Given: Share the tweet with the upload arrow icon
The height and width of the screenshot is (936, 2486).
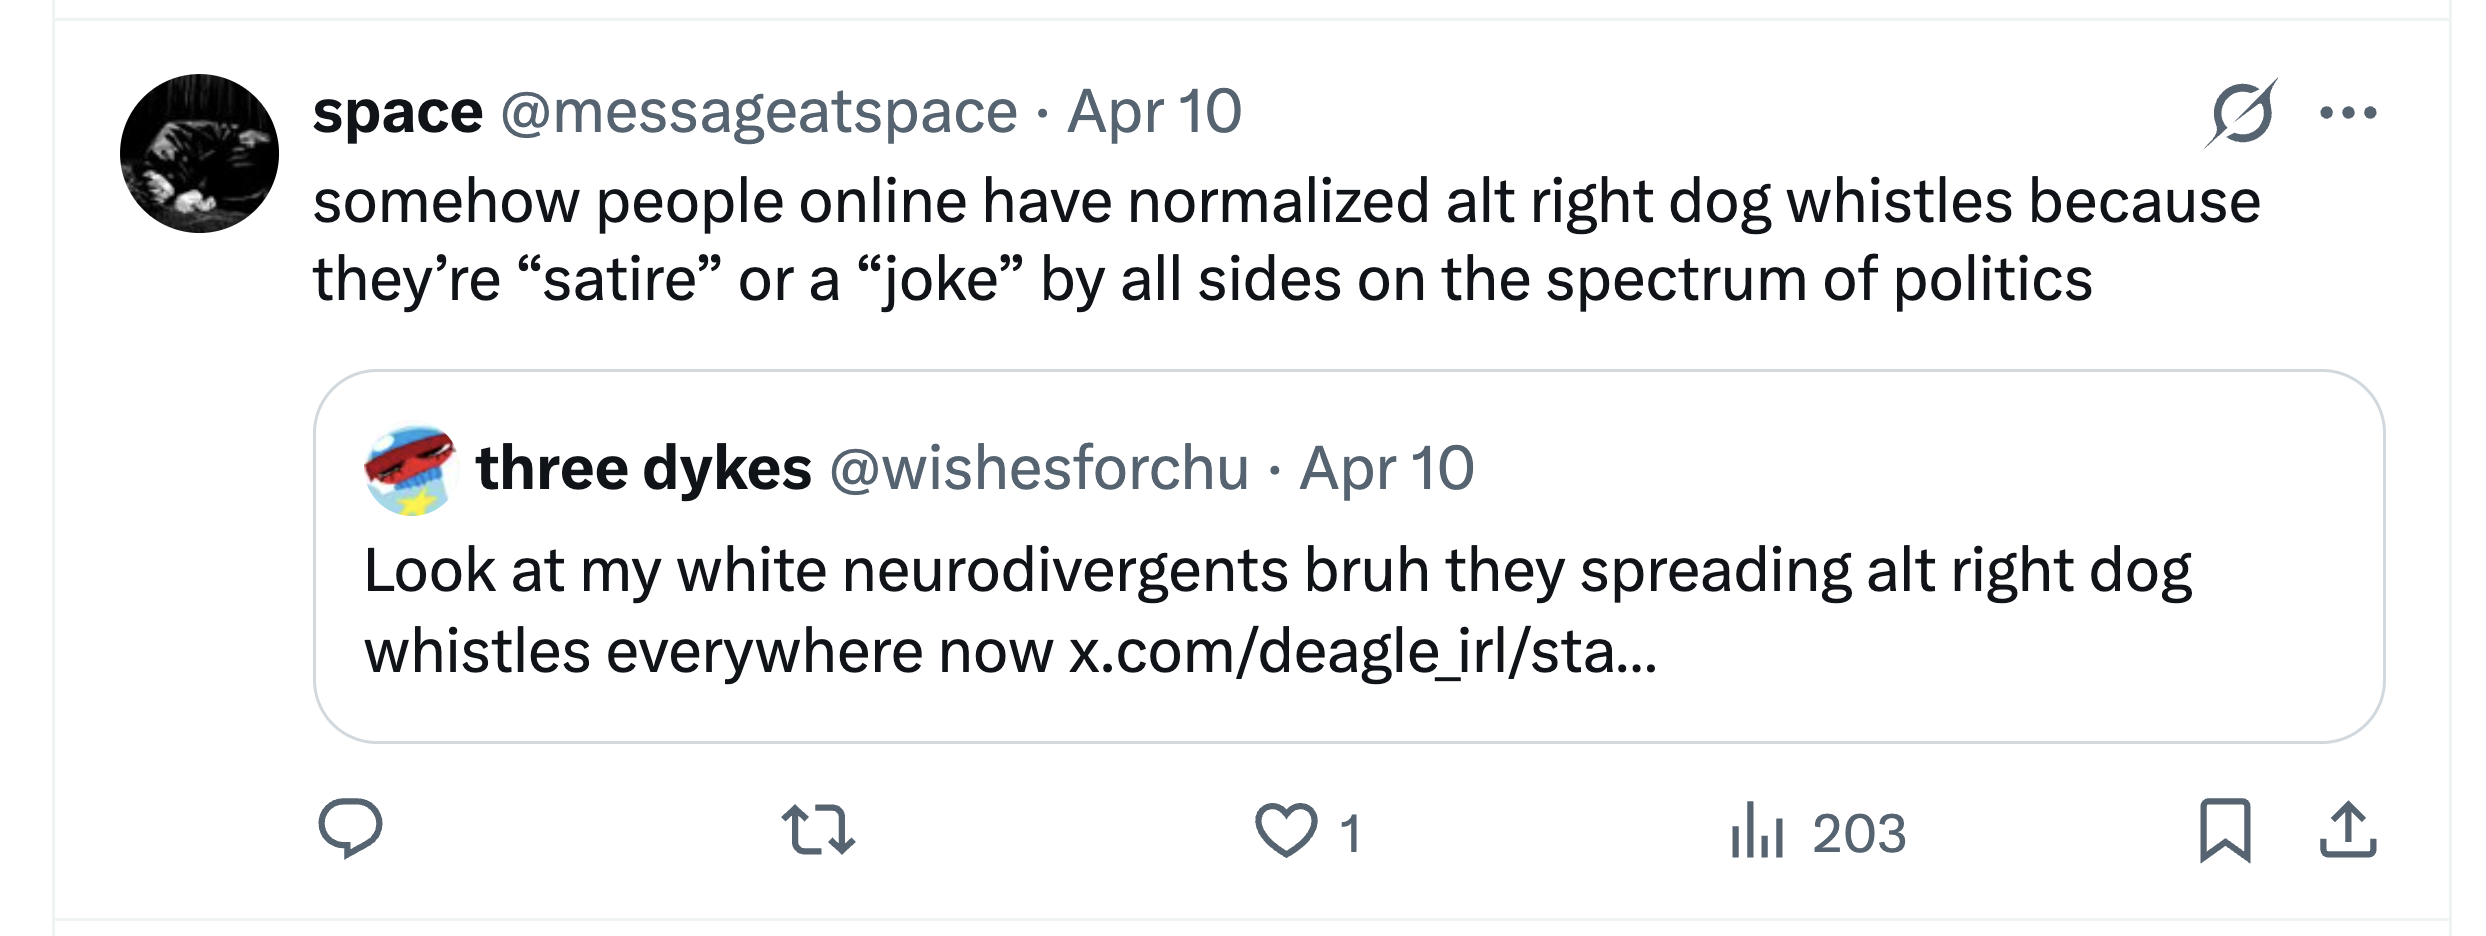Looking at the screenshot, I should (x=2347, y=830).
